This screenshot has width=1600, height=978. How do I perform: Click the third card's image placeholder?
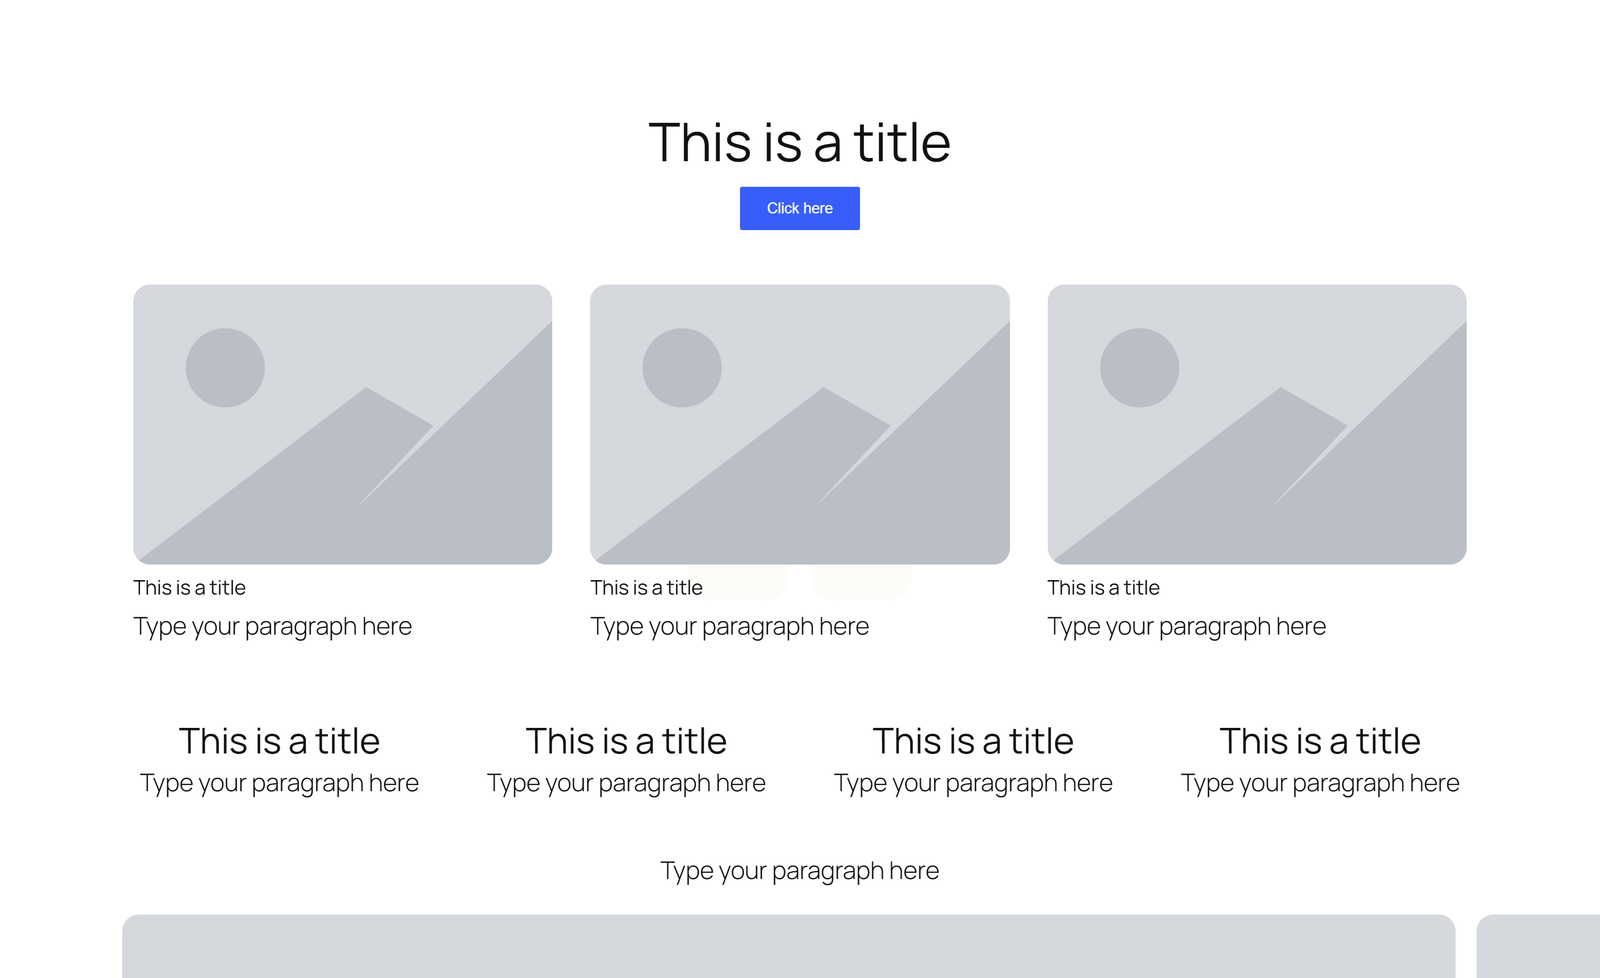(x=1256, y=424)
